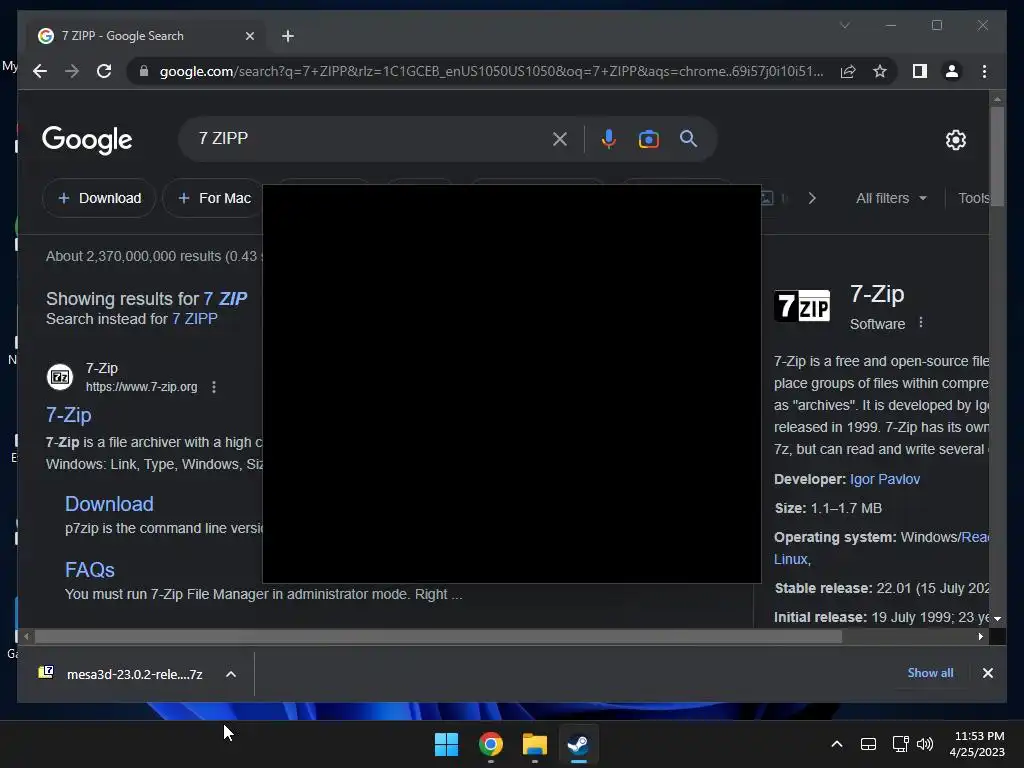The height and width of the screenshot is (768, 1024).
Task: Open Steam from the taskbar
Action: click(578, 744)
